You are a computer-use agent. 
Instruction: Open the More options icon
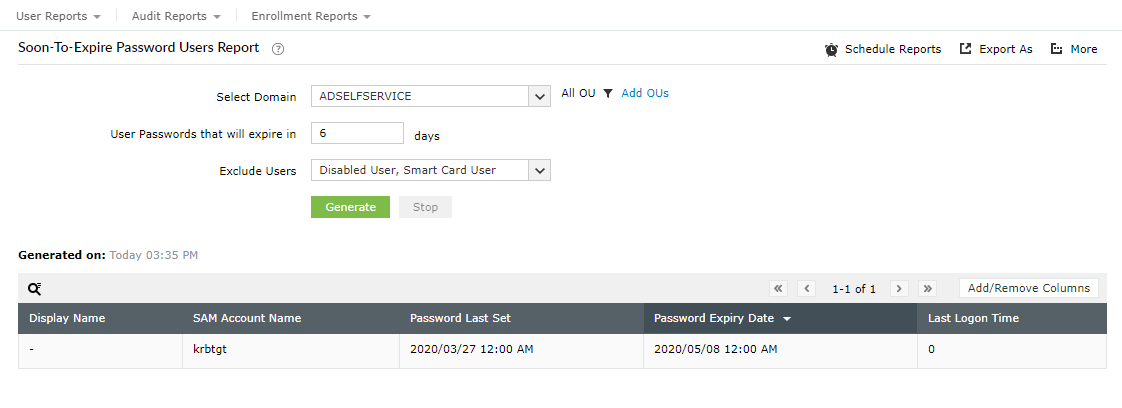[x=1056, y=48]
